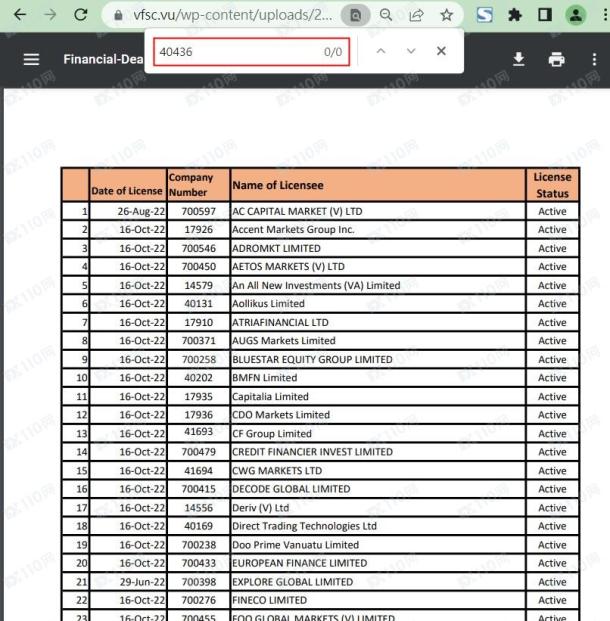Select Capitalia Limited entry
Screen dimensions: 610x621
point(270,397)
